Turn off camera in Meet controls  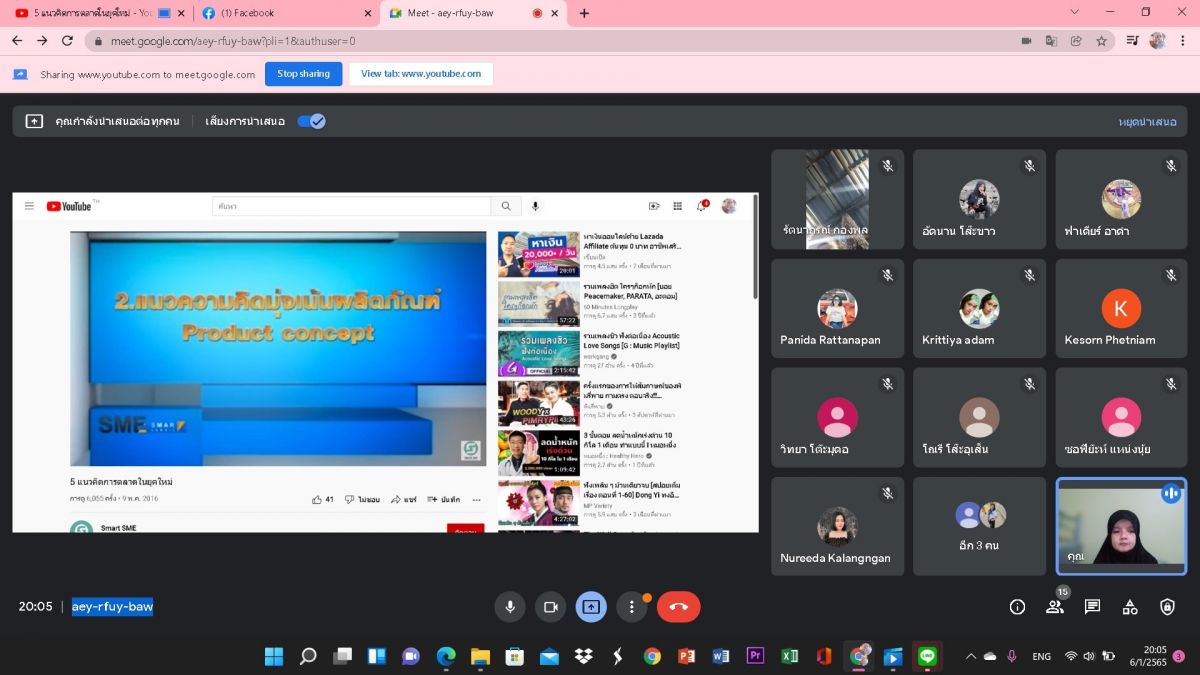pyautogui.click(x=550, y=607)
